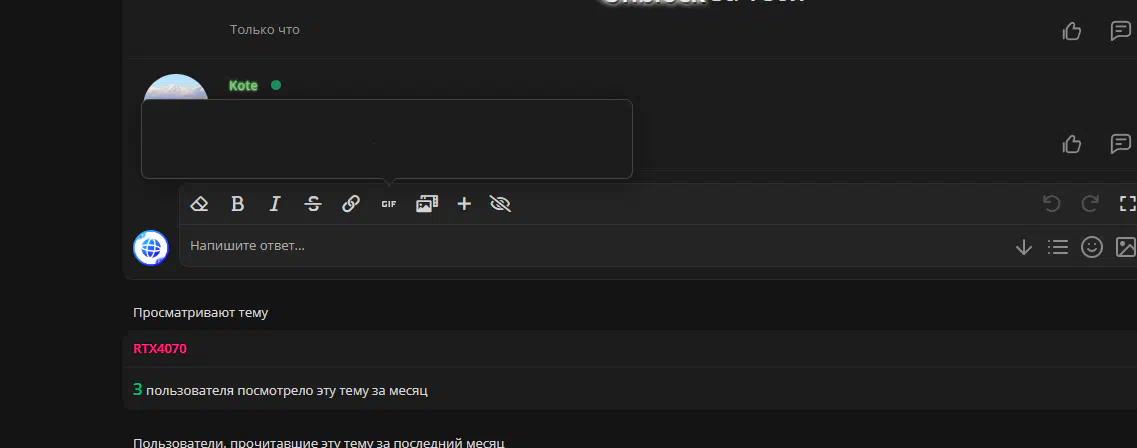Expand the editor to fullscreen
The height and width of the screenshot is (448, 1137).
tap(1128, 204)
